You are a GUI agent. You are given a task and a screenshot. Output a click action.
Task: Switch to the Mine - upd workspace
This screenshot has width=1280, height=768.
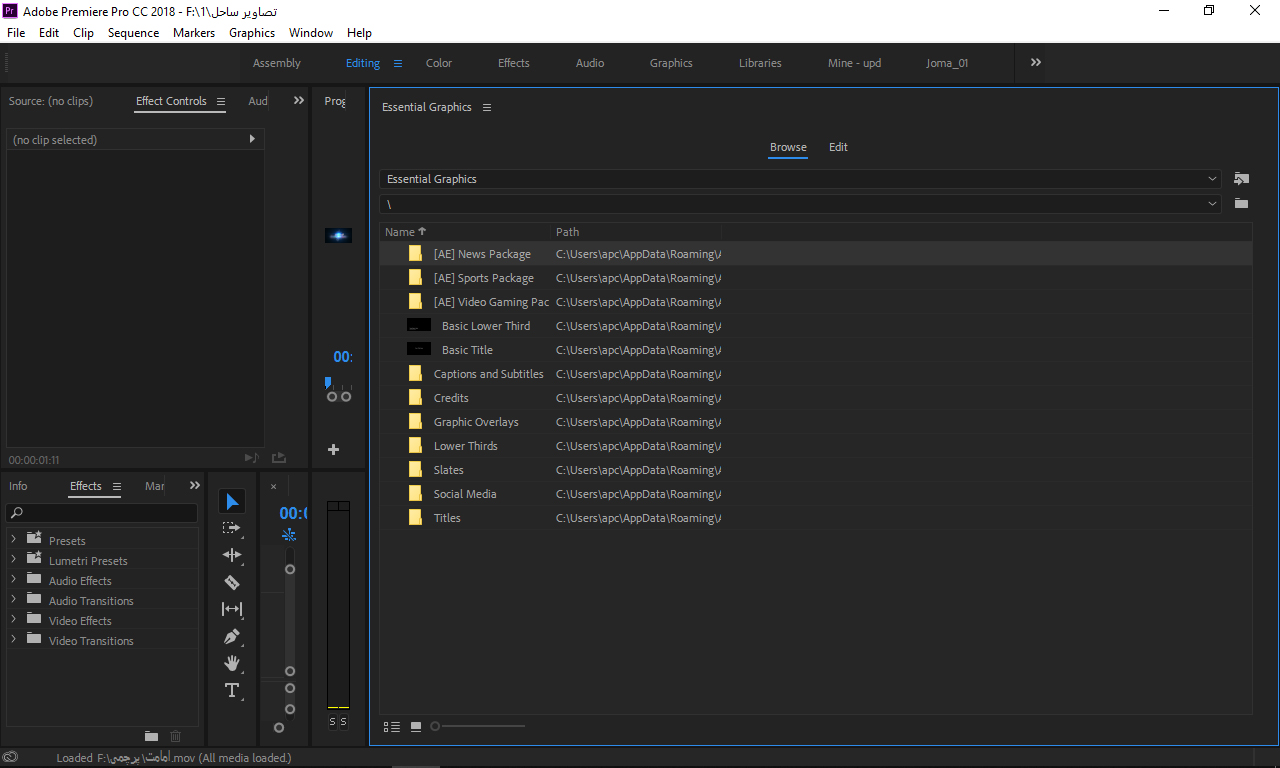coord(855,63)
